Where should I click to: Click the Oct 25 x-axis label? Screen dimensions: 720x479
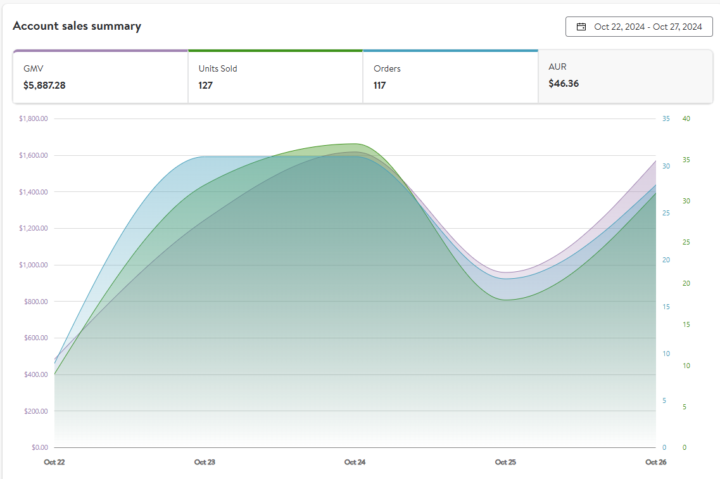[x=505, y=462]
